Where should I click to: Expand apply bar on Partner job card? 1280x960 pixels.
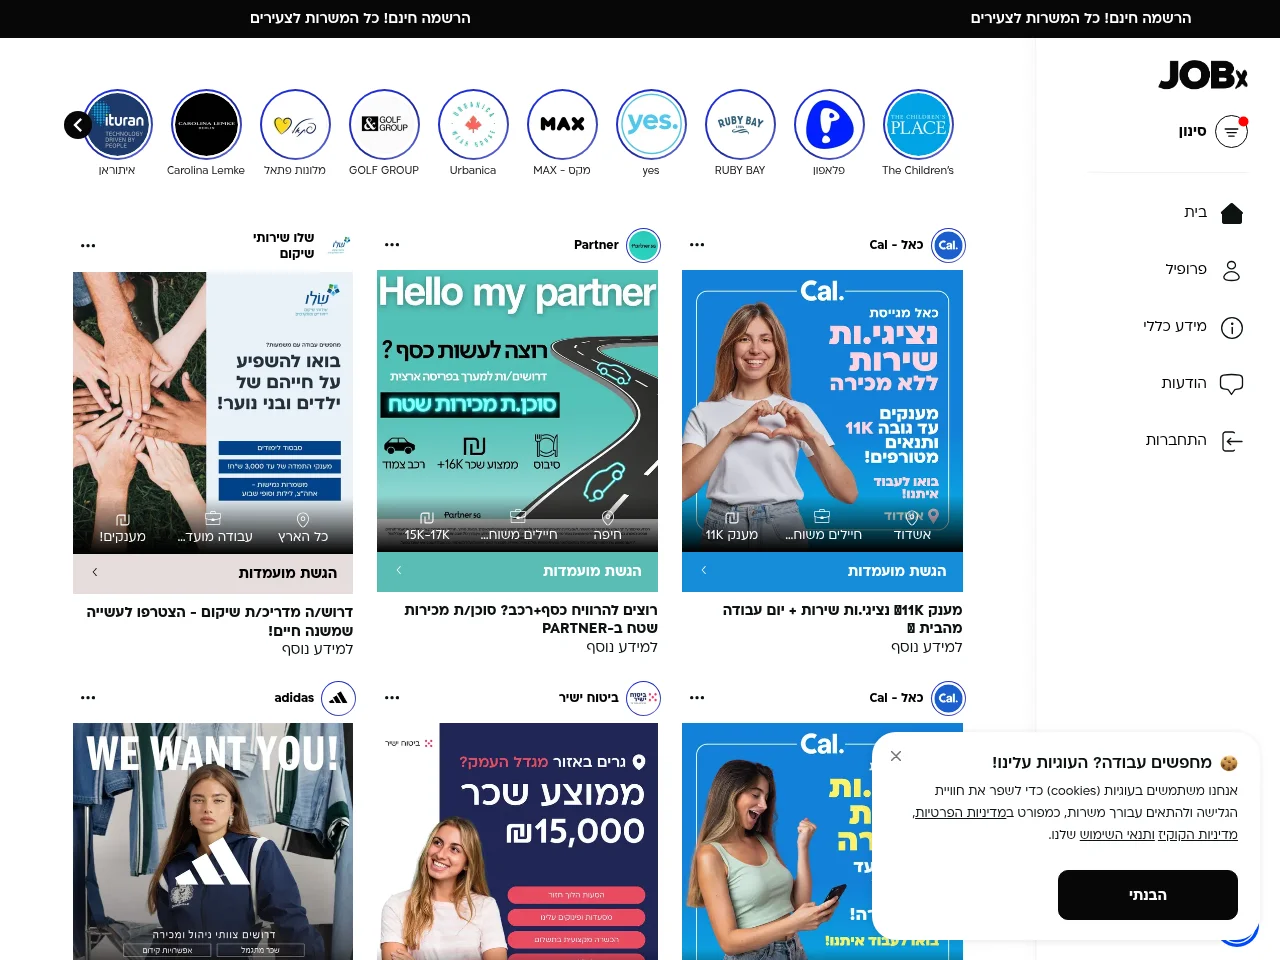pyautogui.click(x=517, y=571)
